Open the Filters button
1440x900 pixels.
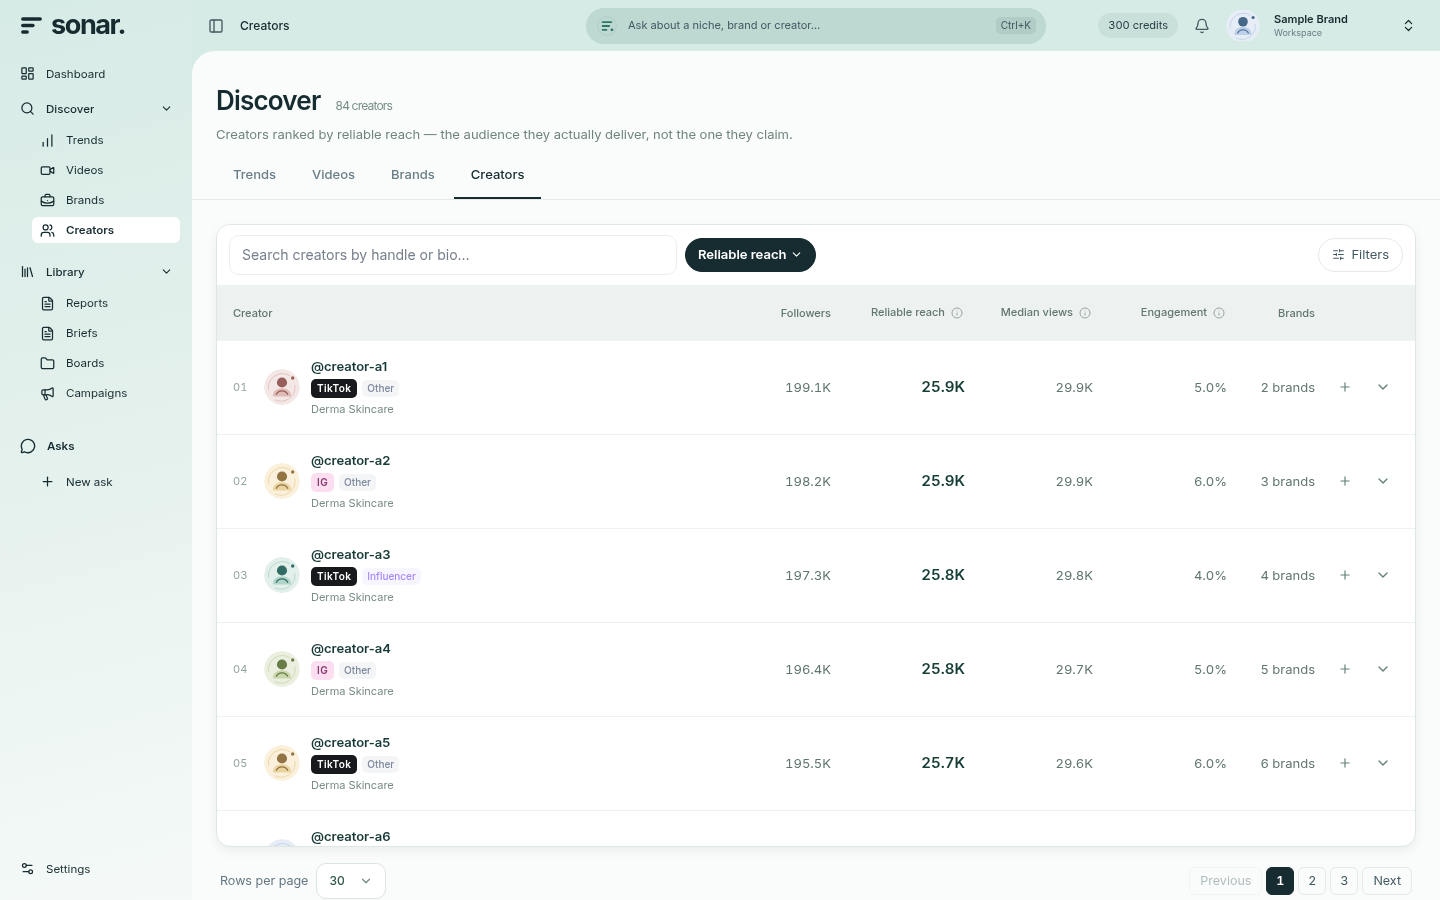[1360, 255]
